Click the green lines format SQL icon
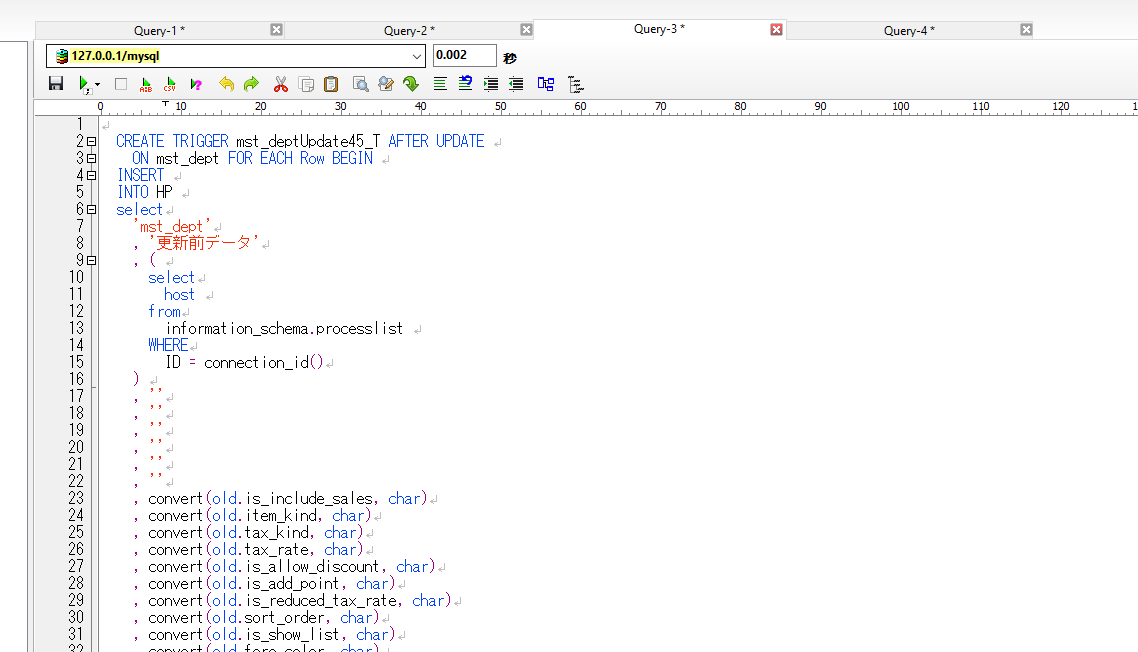This screenshot has width=1138, height=652. pyautogui.click(x=440, y=84)
